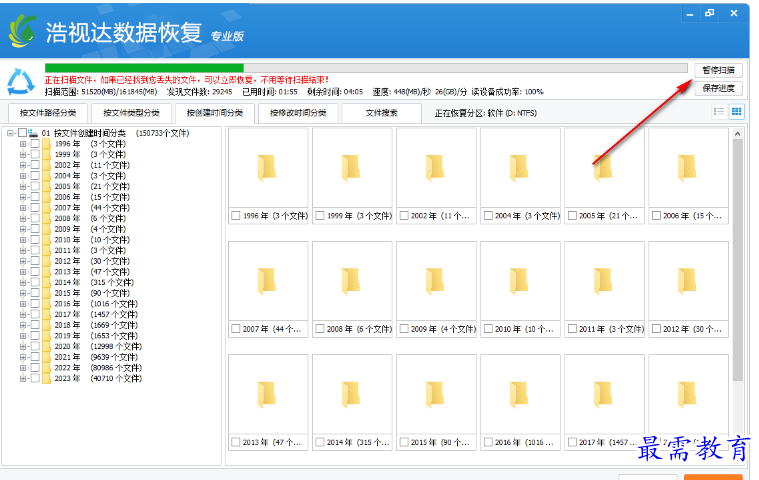This screenshot has height=480, width=759.
Task: Select the 按创建时间分类 tab
Action: click(214, 113)
